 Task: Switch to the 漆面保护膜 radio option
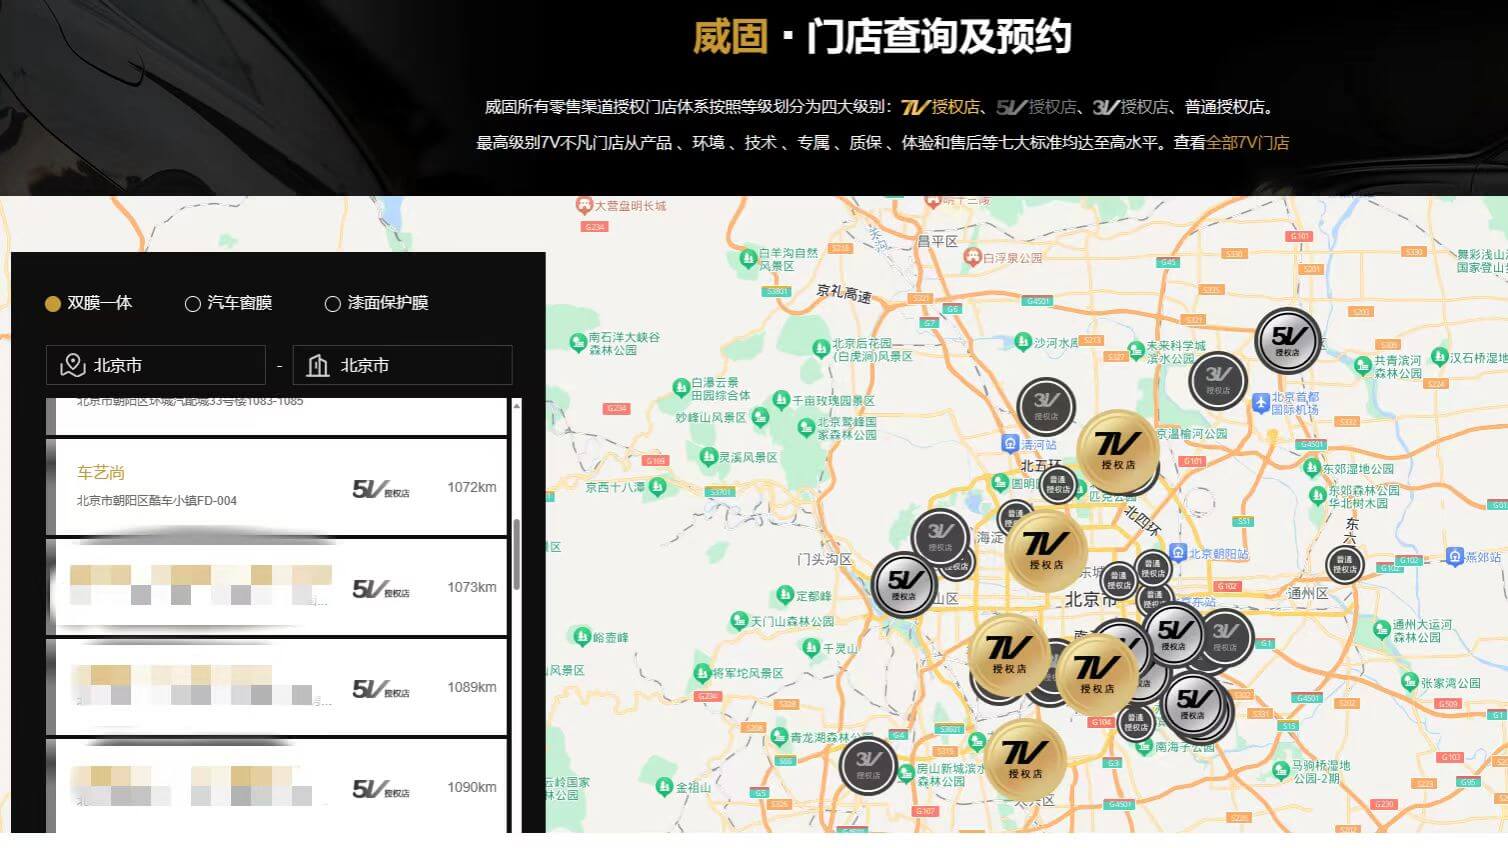tap(333, 304)
